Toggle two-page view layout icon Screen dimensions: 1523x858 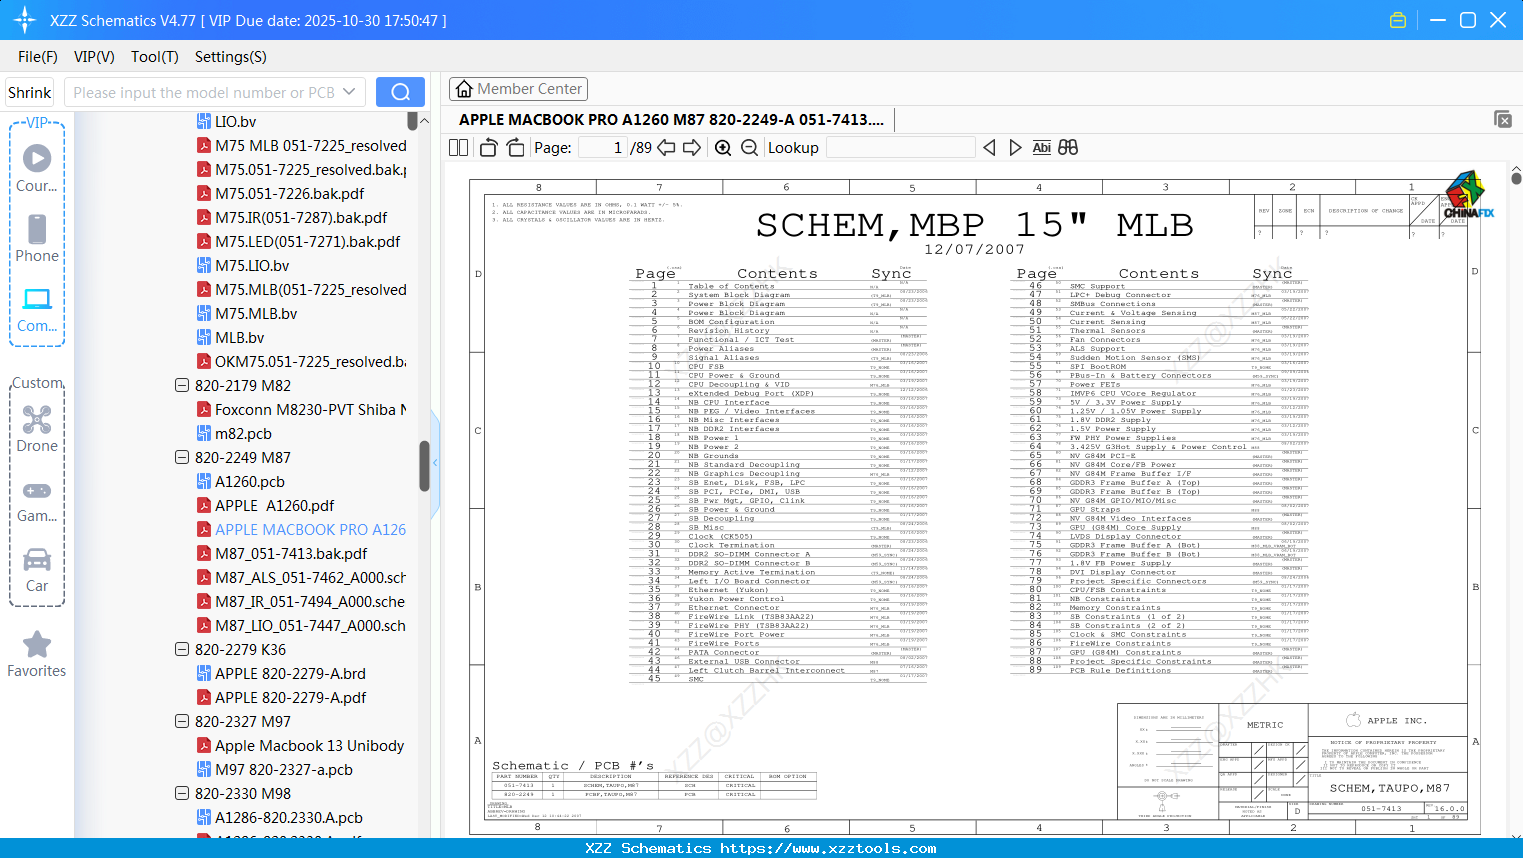(x=459, y=147)
